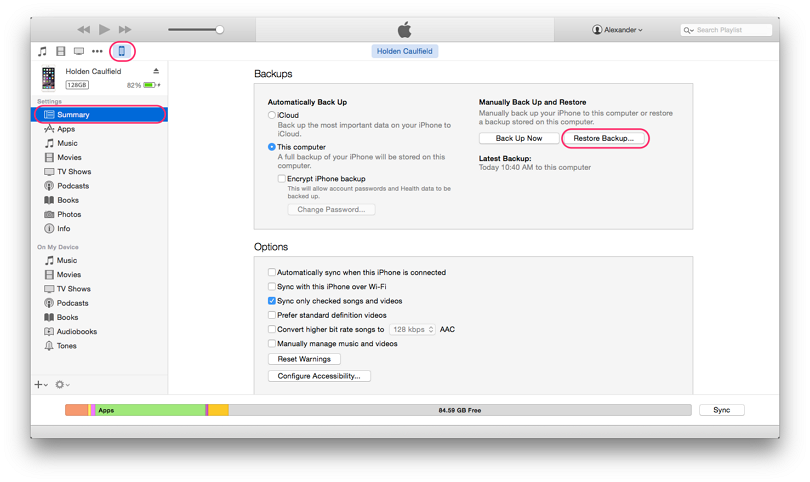Screen dimensions: 810x482
Task: Click the 82% battery indicator icon
Action: click(x=151, y=85)
